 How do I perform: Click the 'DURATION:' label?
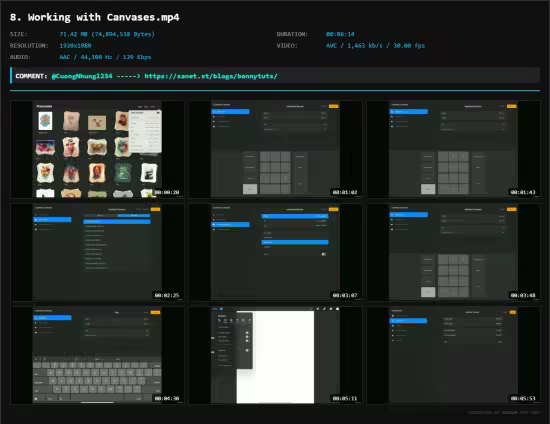(292, 34)
